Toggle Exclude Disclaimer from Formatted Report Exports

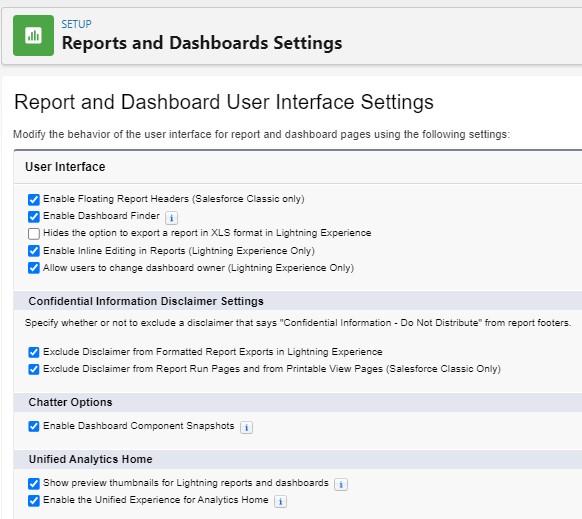[34, 352]
